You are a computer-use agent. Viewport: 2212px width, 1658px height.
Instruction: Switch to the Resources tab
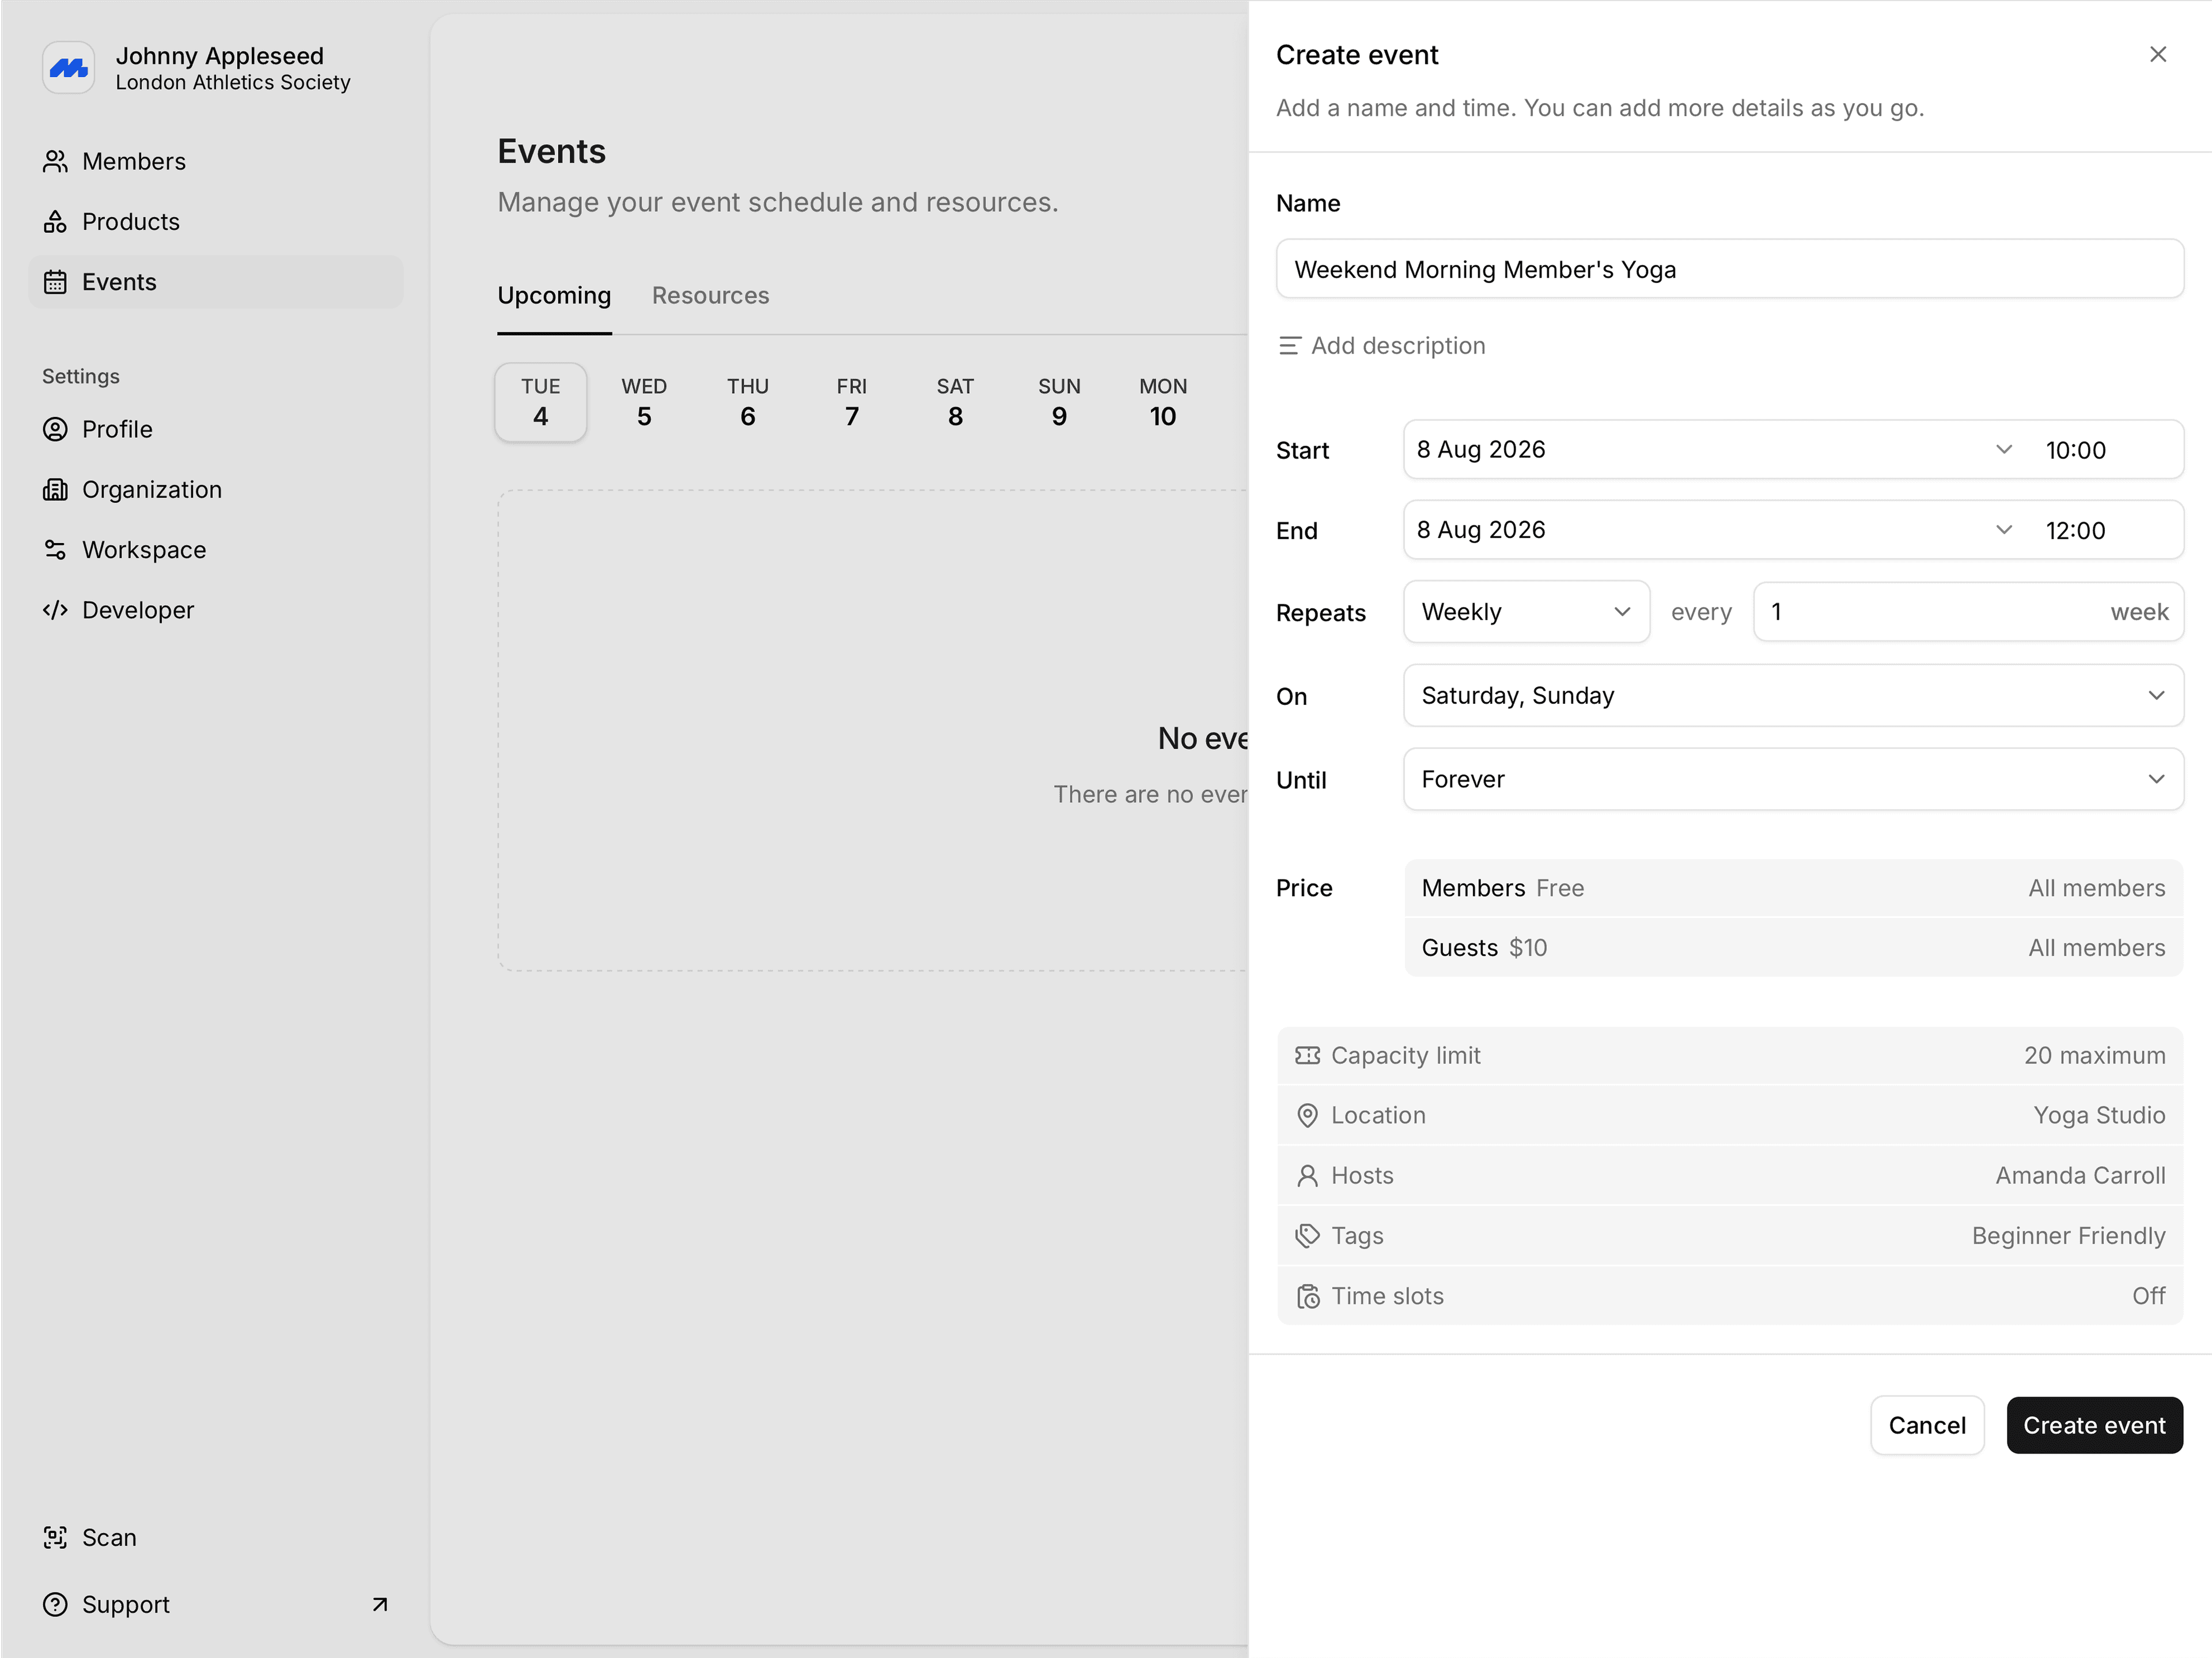710,296
